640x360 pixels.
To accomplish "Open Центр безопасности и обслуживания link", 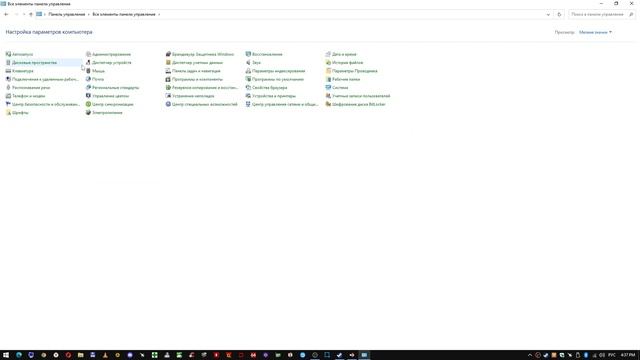I will click(x=46, y=104).
